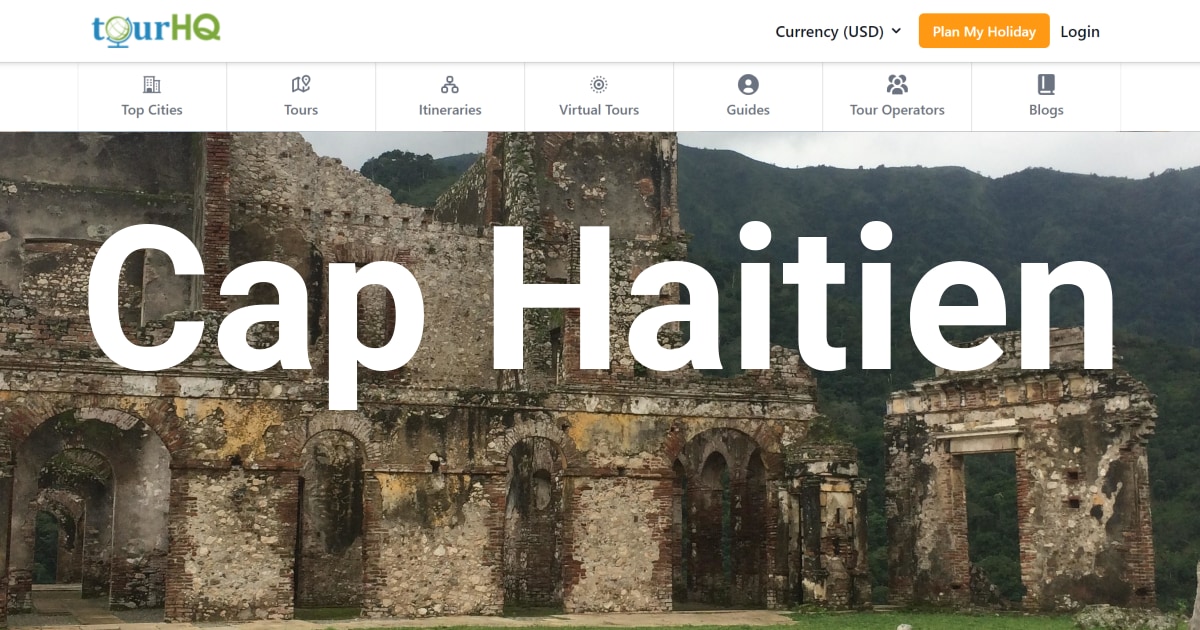This screenshot has height=630, width=1200.
Task: Select the group icon above Tour Operators
Action: (x=897, y=85)
